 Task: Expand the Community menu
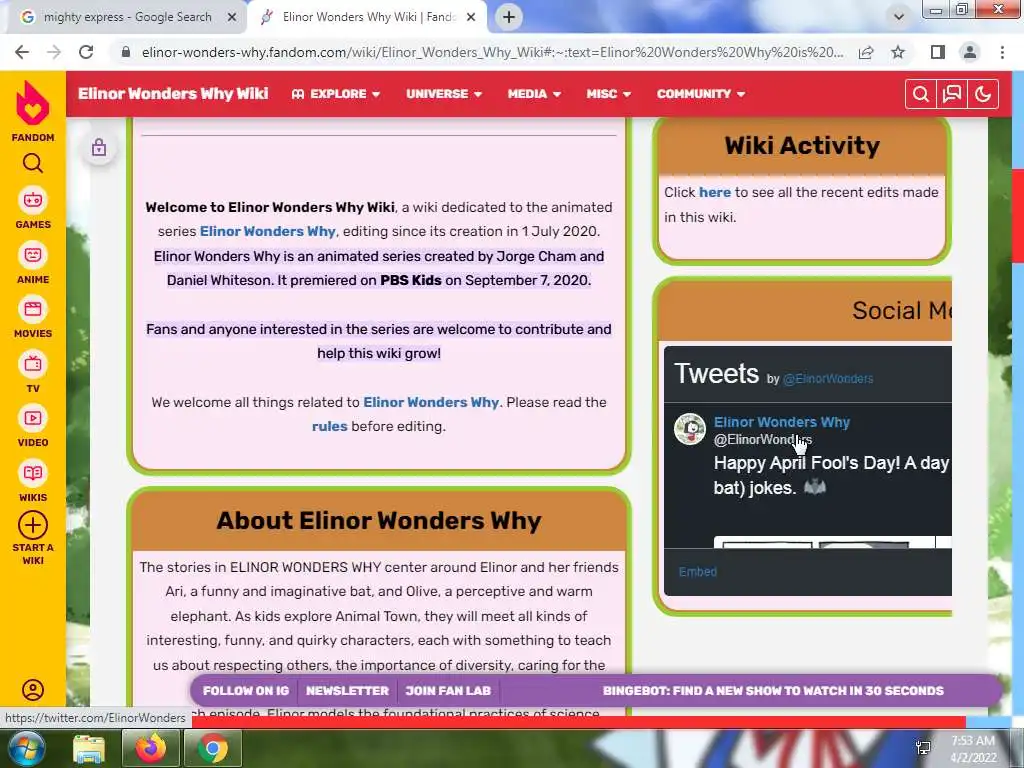pos(701,94)
